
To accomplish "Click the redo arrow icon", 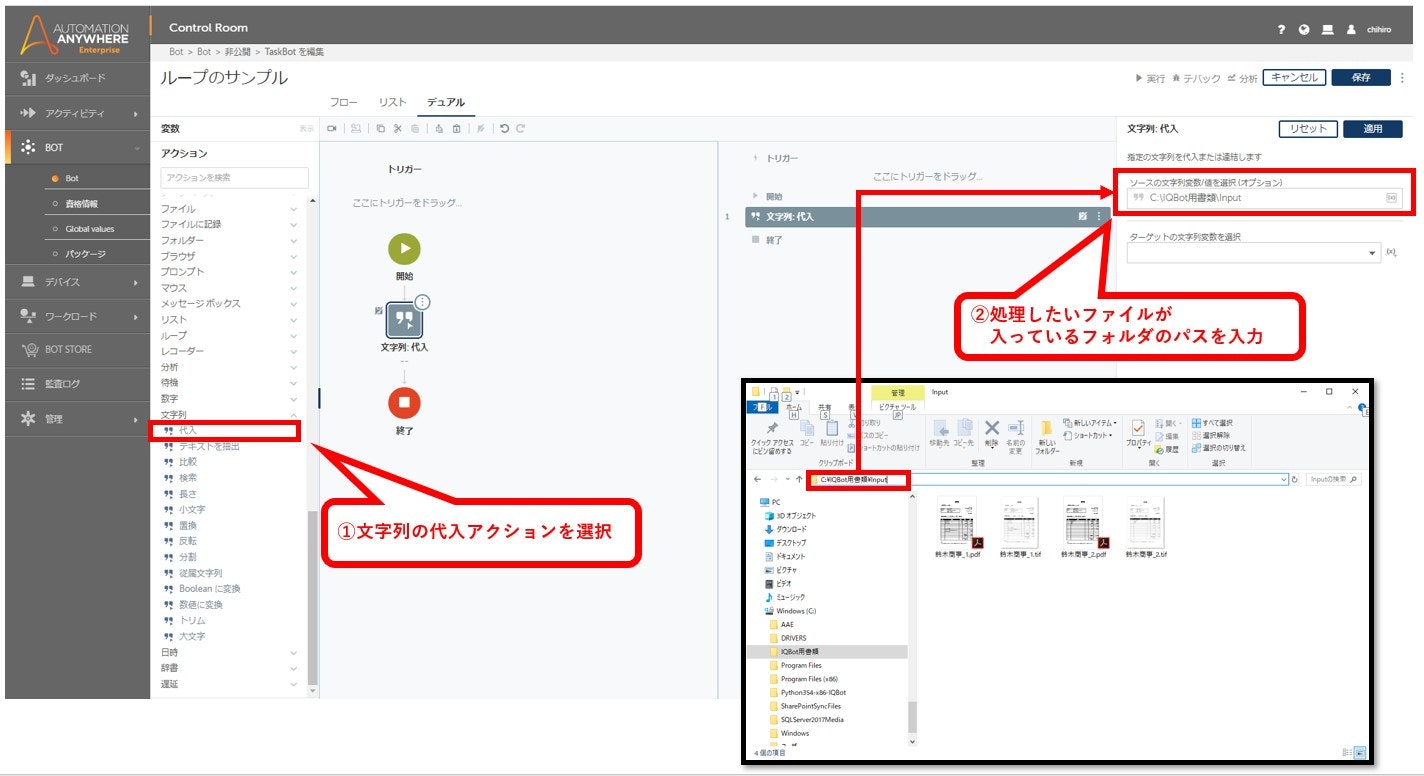I will 520,128.
